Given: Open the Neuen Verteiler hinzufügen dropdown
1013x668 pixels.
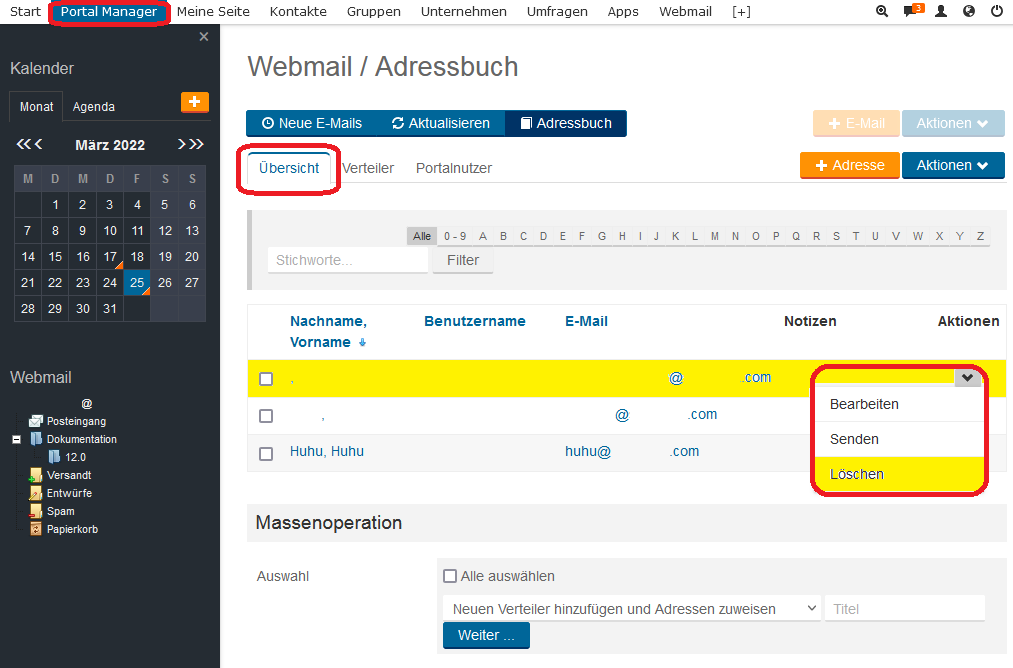Looking at the screenshot, I should (x=630, y=609).
